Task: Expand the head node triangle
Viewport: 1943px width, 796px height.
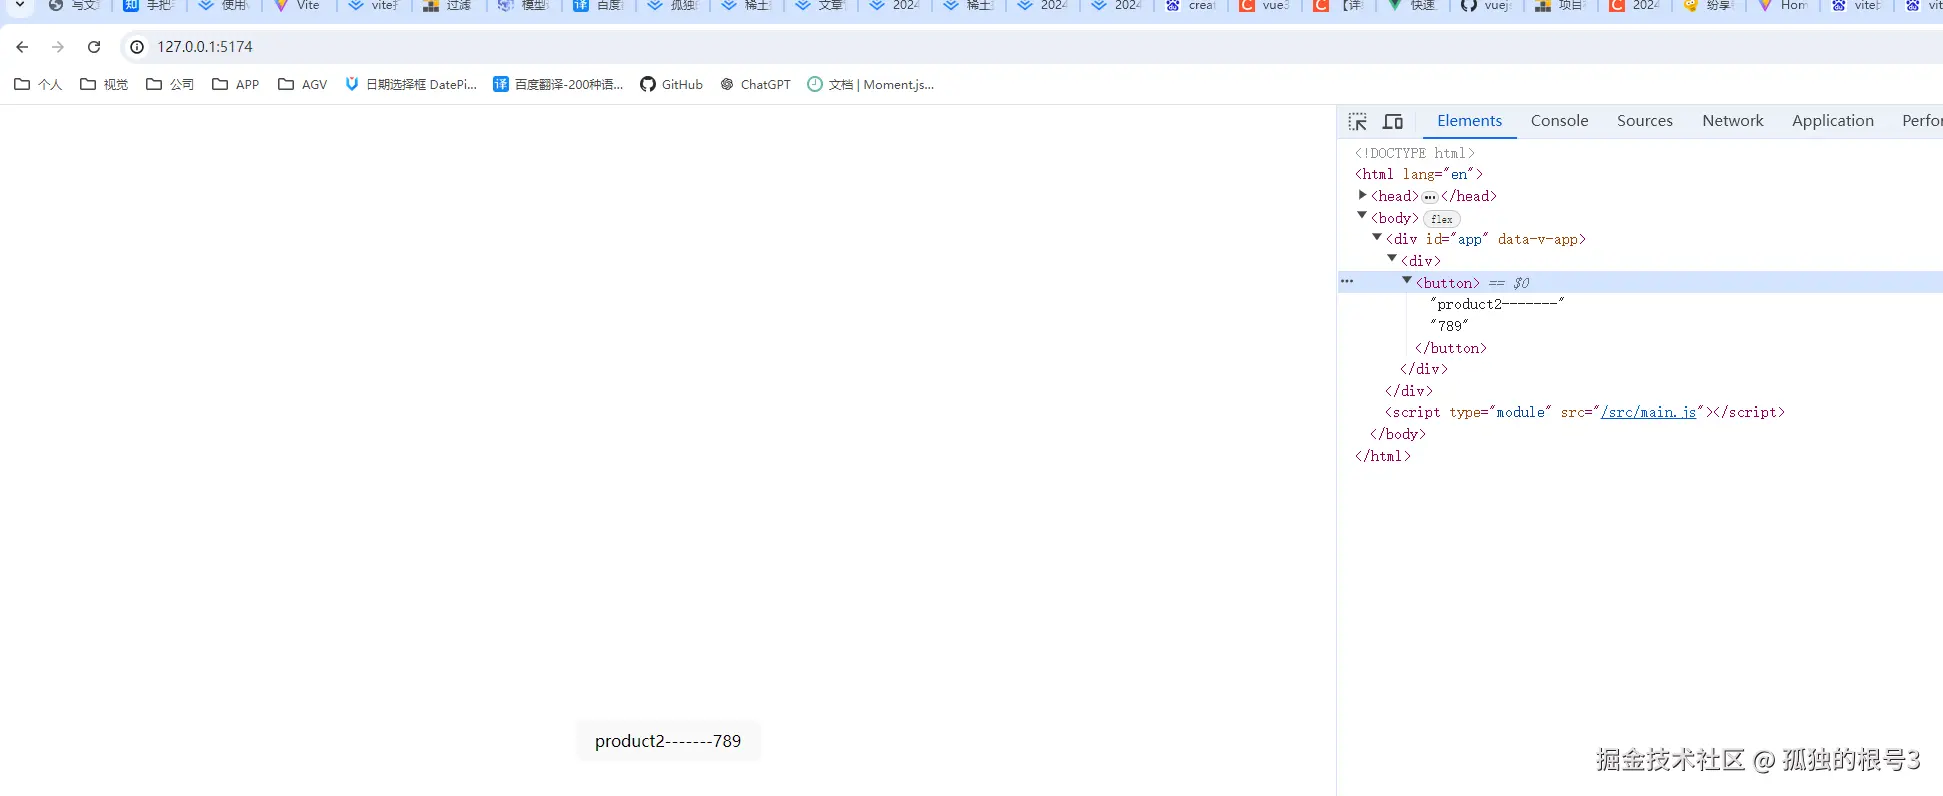Action: 1362,195
